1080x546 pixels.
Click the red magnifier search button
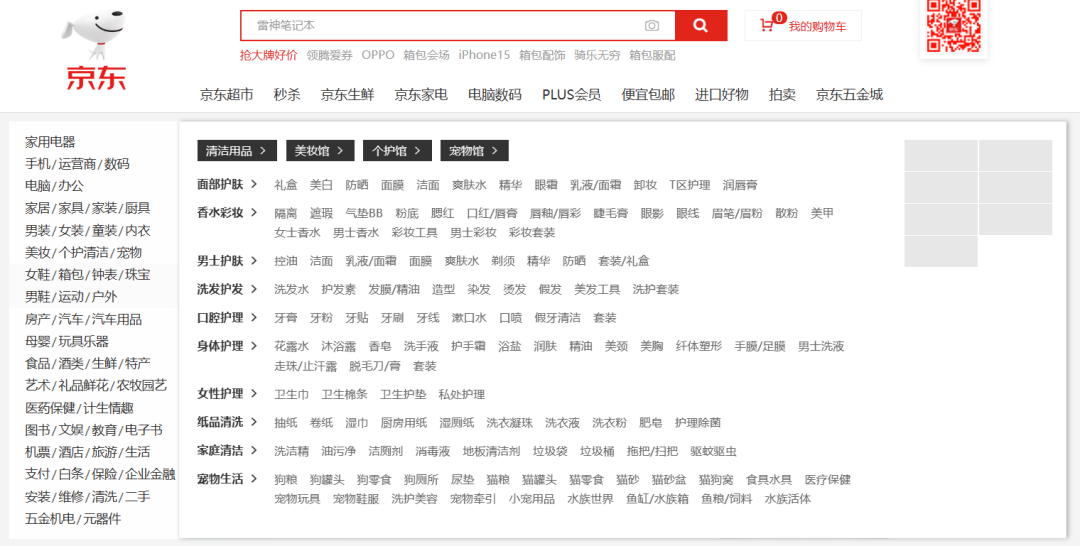point(700,25)
